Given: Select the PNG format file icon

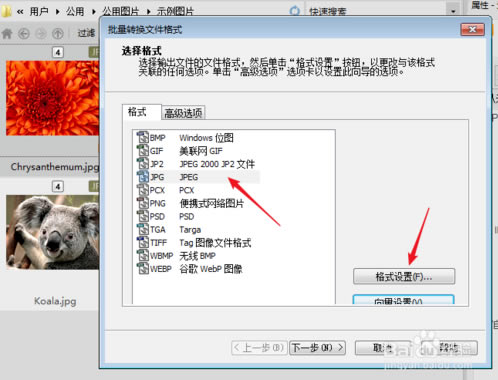Looking at the screenshot, I should (x=143, y=203).
